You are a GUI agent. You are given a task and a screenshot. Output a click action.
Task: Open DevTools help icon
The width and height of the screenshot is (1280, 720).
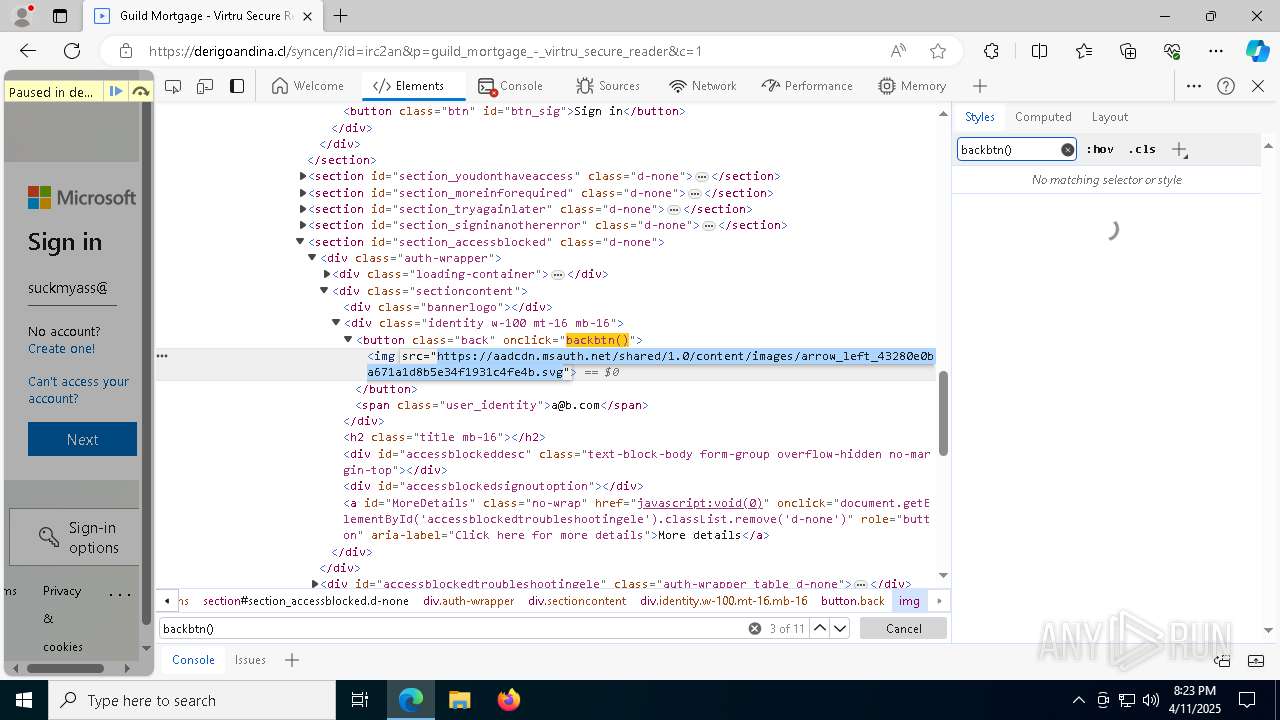pyautogui.click(x=1226, y=86)
